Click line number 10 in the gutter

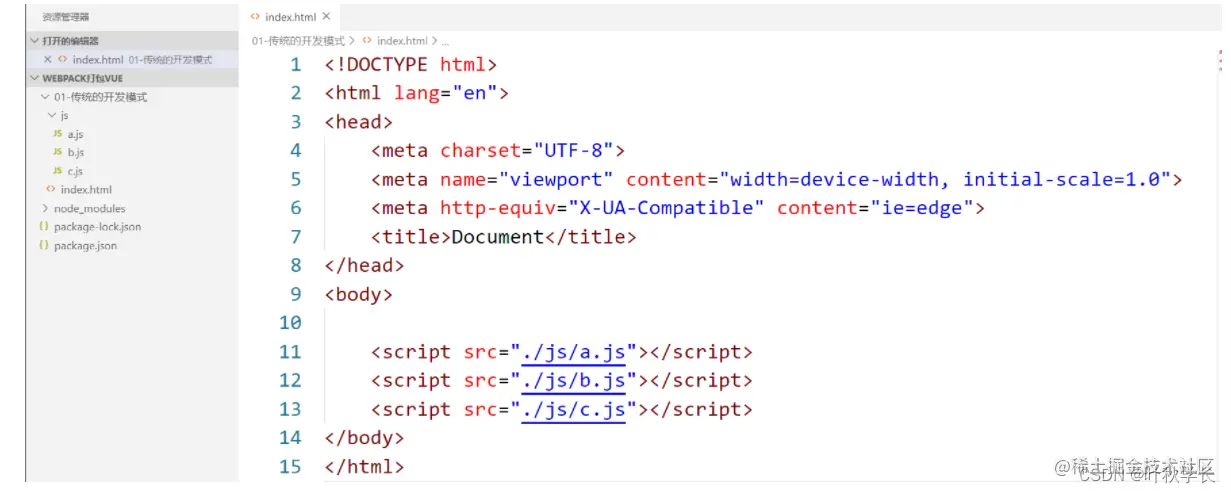290,323
